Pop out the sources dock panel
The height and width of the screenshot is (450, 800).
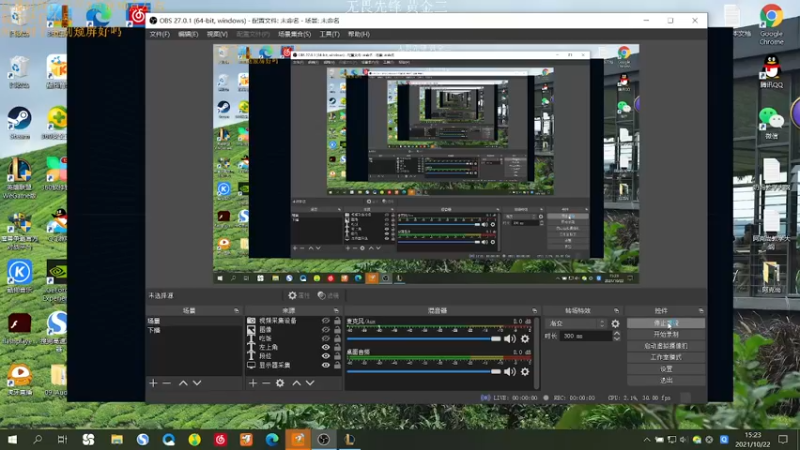(336, 311)
